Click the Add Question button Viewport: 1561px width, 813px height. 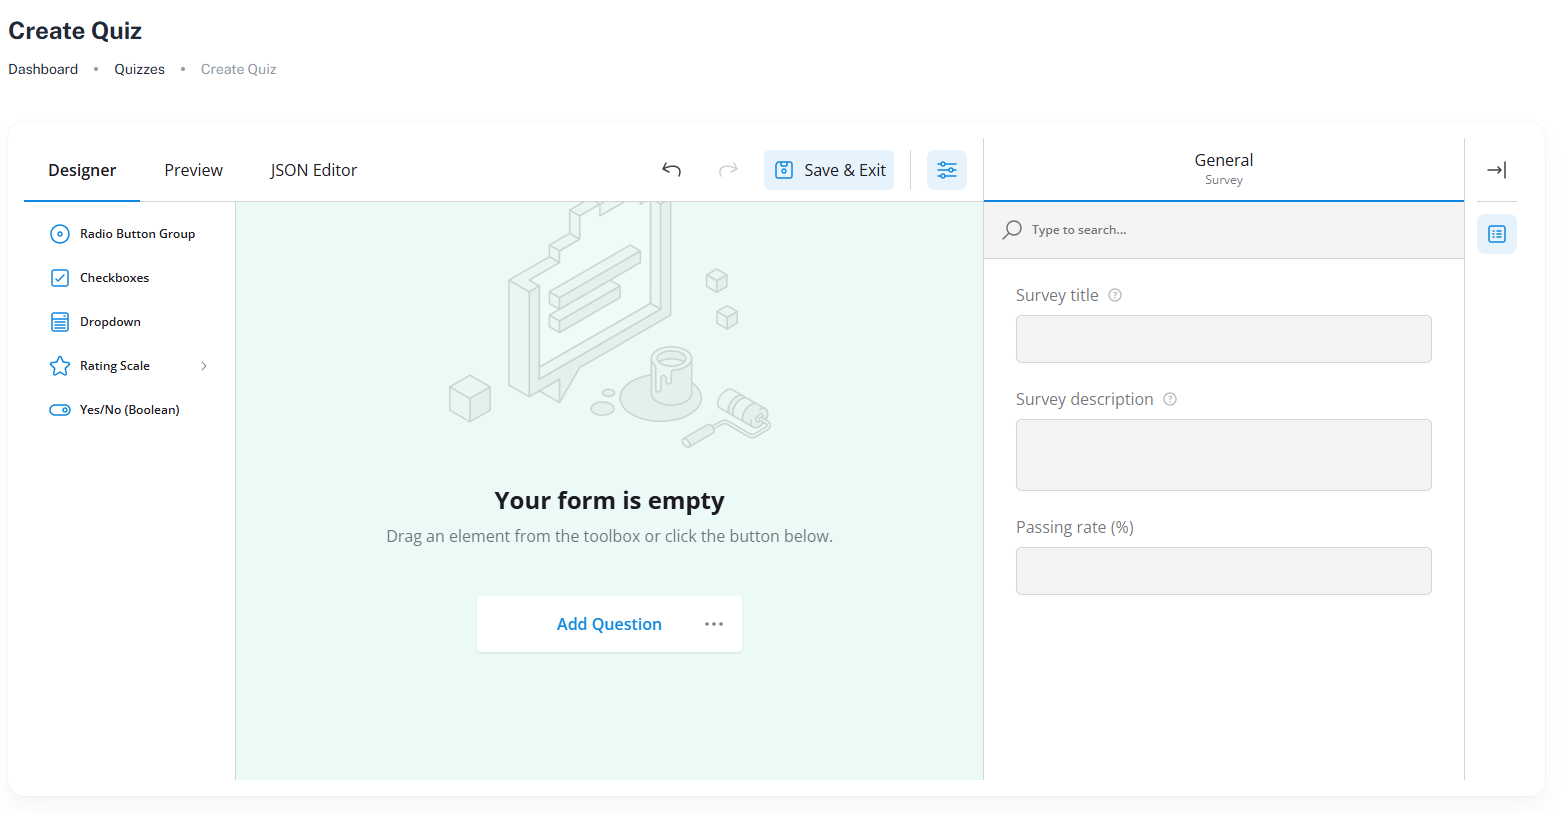tap(608, 623)
